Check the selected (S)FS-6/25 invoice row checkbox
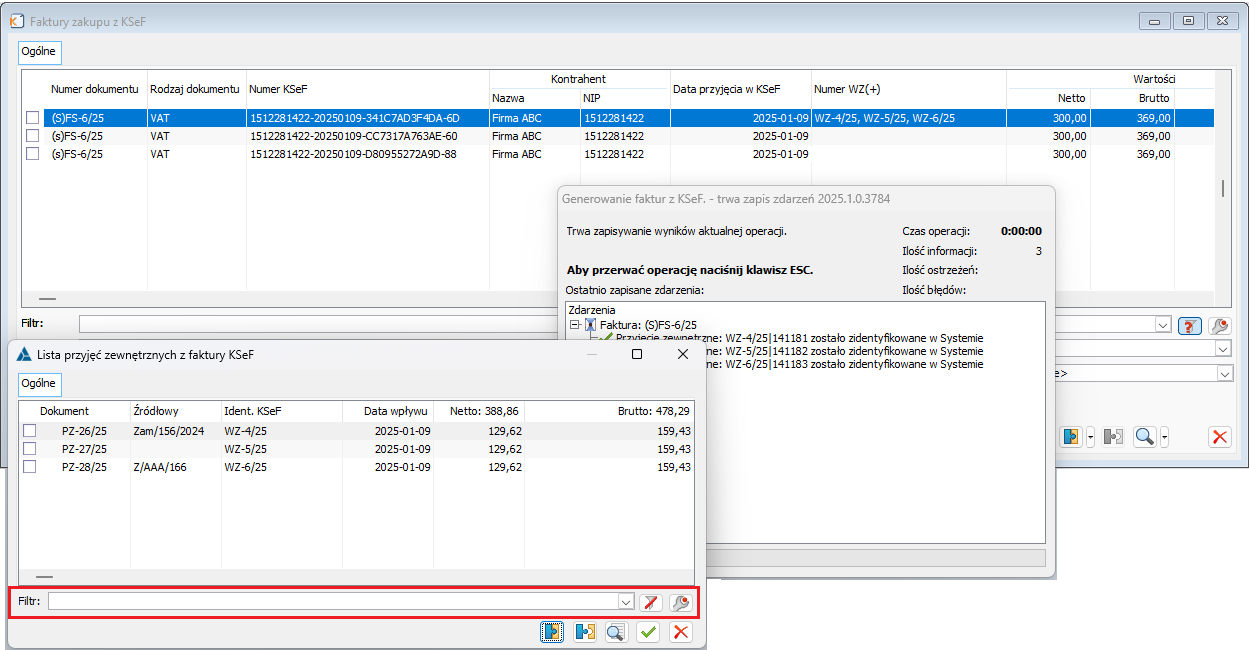The image size is (1249, 650). (x=33, y=118)
